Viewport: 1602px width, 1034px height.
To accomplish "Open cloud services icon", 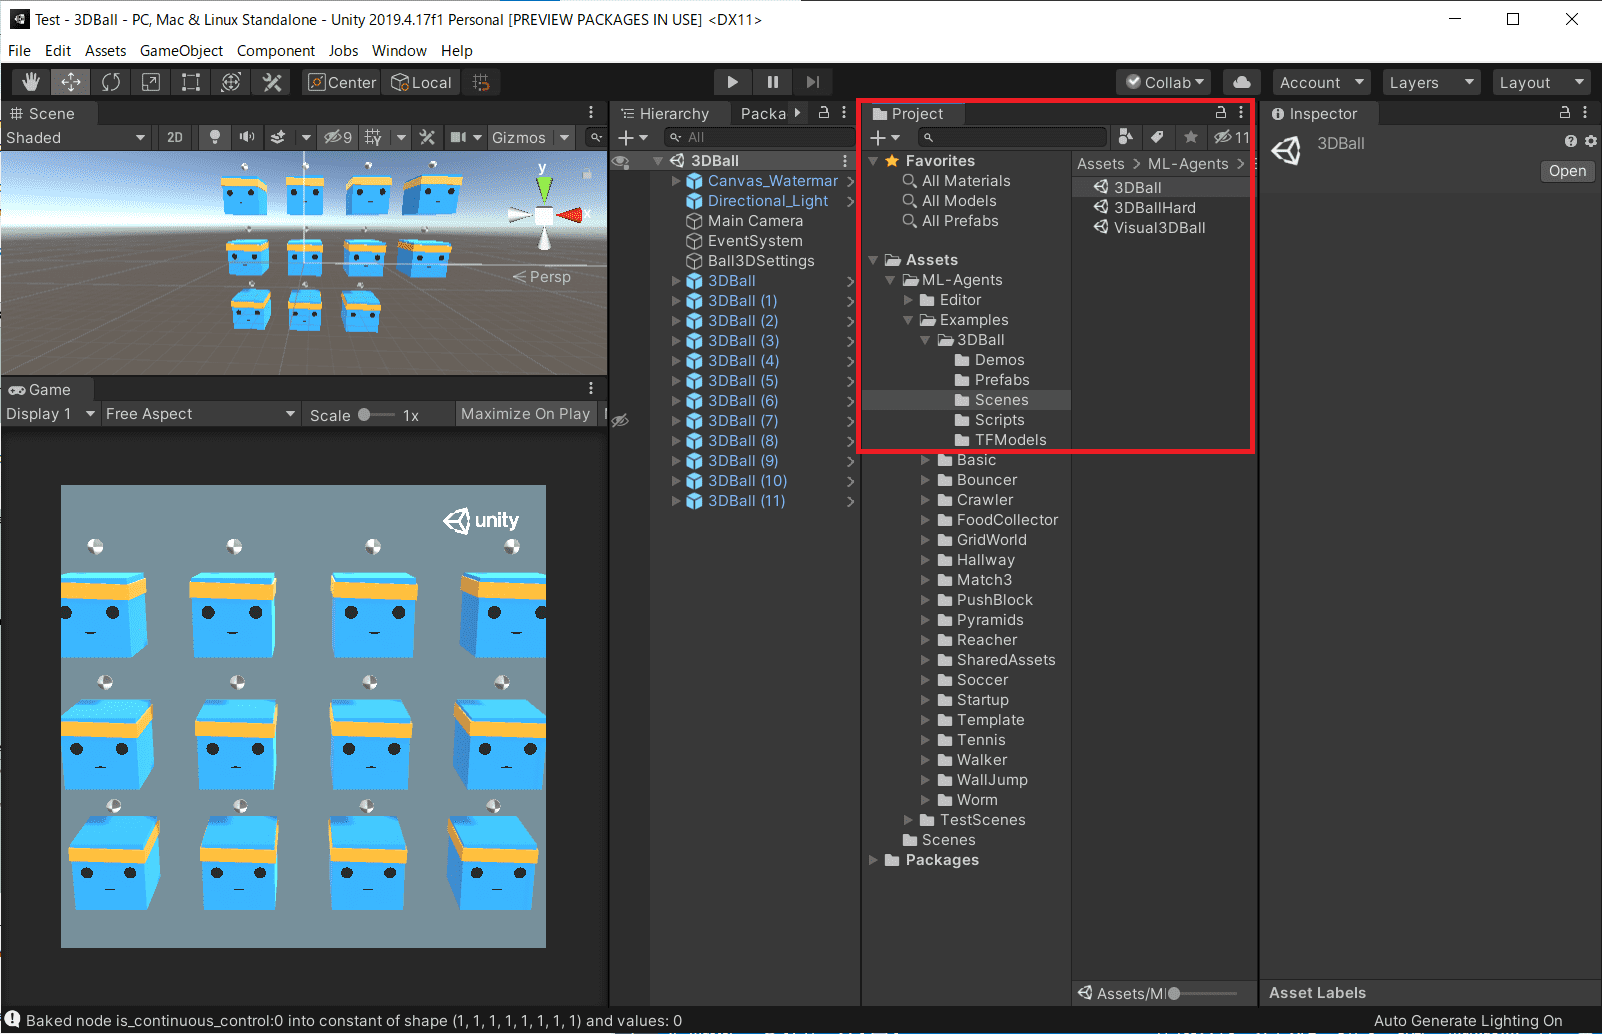I will (1242, 82).
